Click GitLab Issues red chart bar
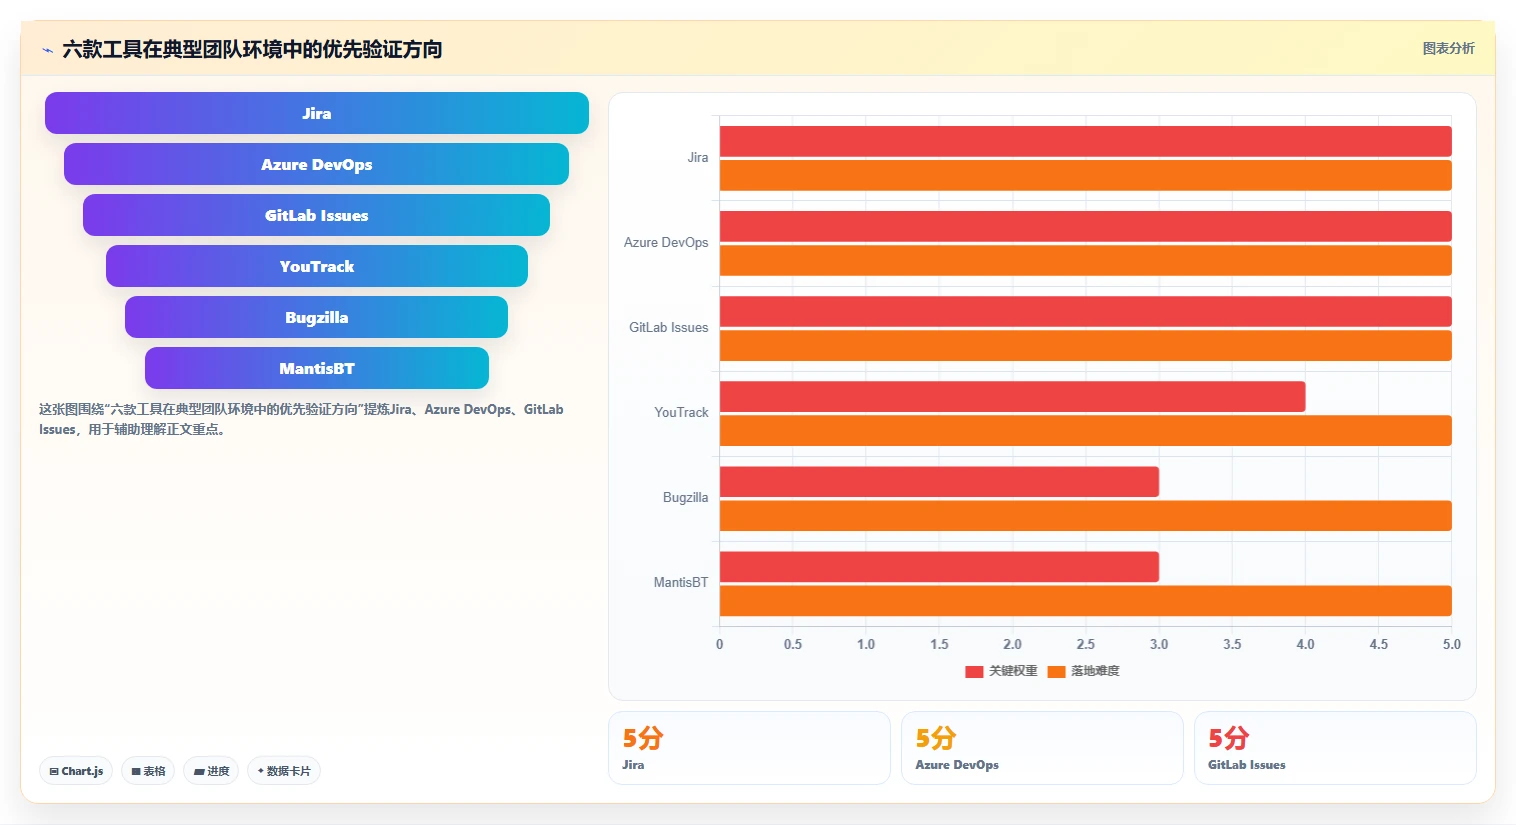The image size is (1516, 825). (1085, 311)
